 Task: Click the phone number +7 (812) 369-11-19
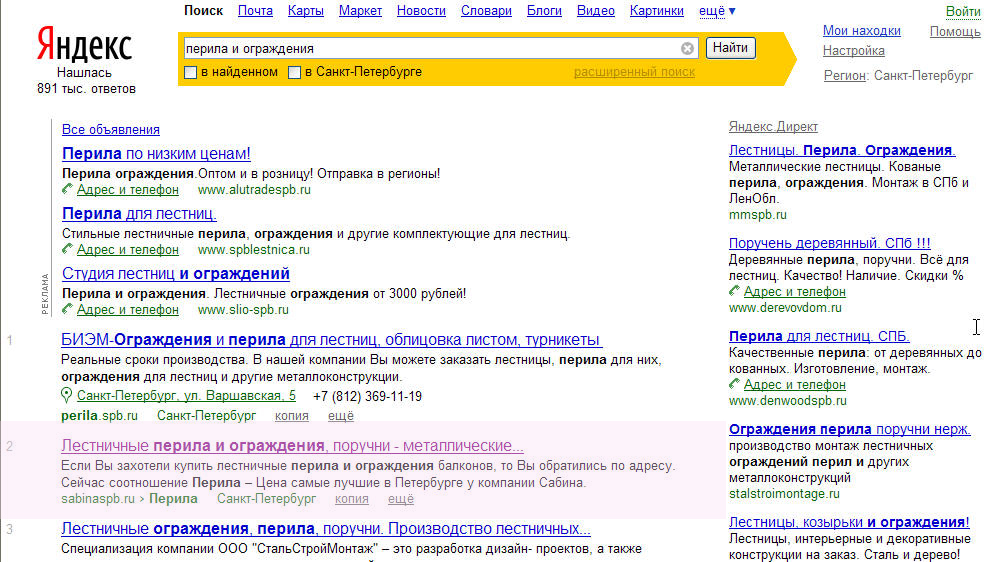(x=367, y=397)
